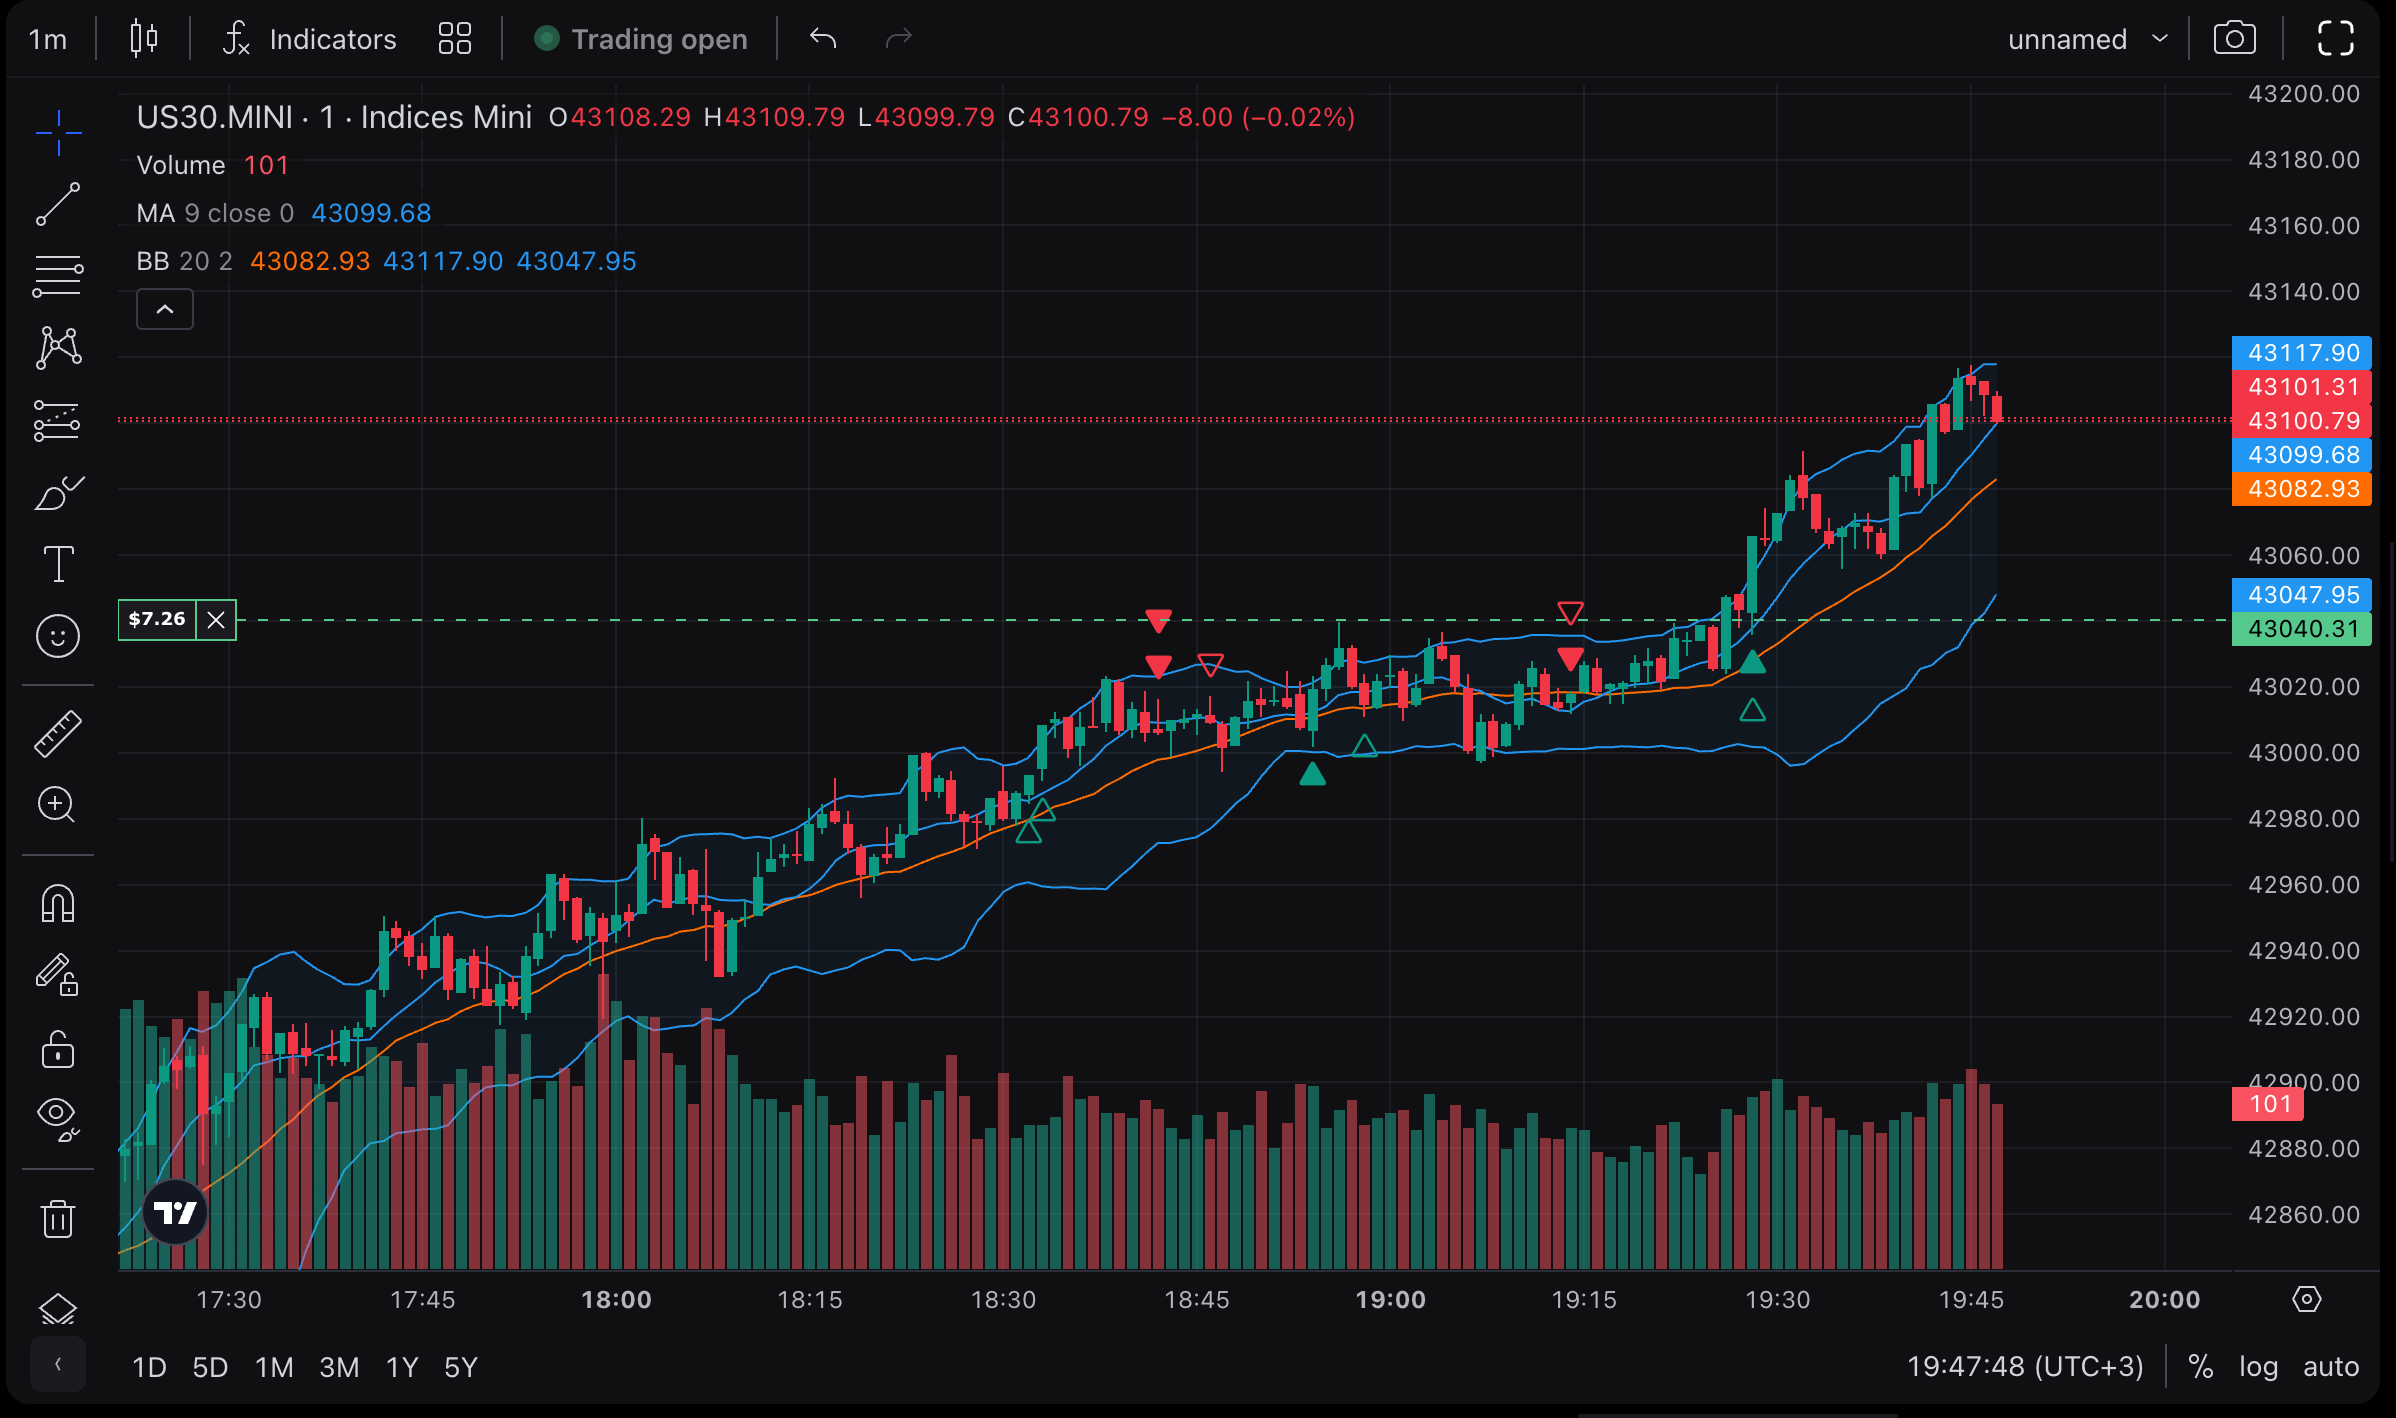This screenshot has height=1418, width=2396.
Task: Activate the zoom in tool
Action: tap(58, 805)
